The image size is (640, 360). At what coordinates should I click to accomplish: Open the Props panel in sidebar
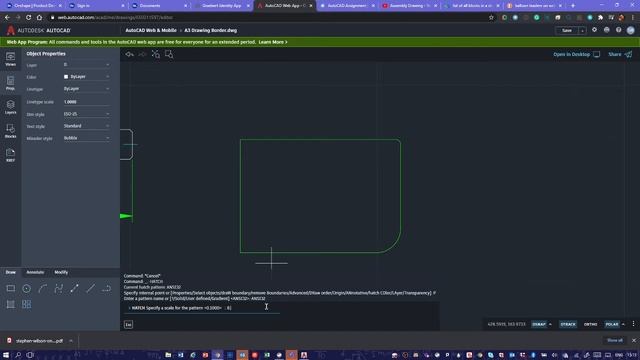(11, 83)
